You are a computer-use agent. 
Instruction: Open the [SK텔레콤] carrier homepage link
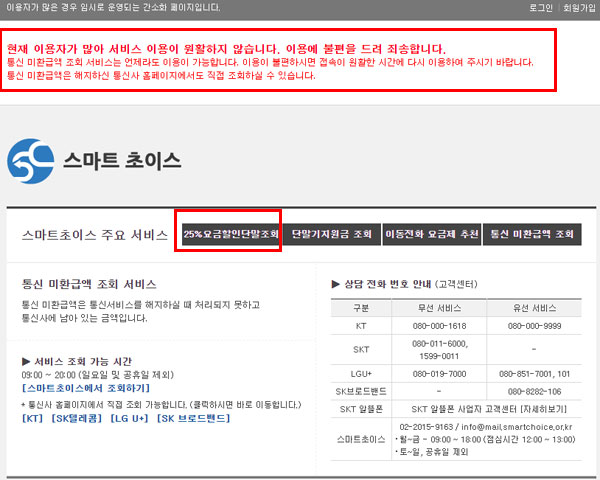[x=77, y=418]
